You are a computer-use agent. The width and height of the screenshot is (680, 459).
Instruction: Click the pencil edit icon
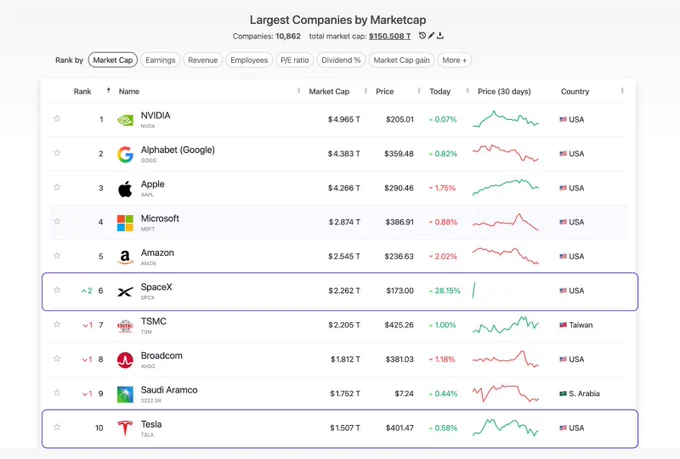431,36
